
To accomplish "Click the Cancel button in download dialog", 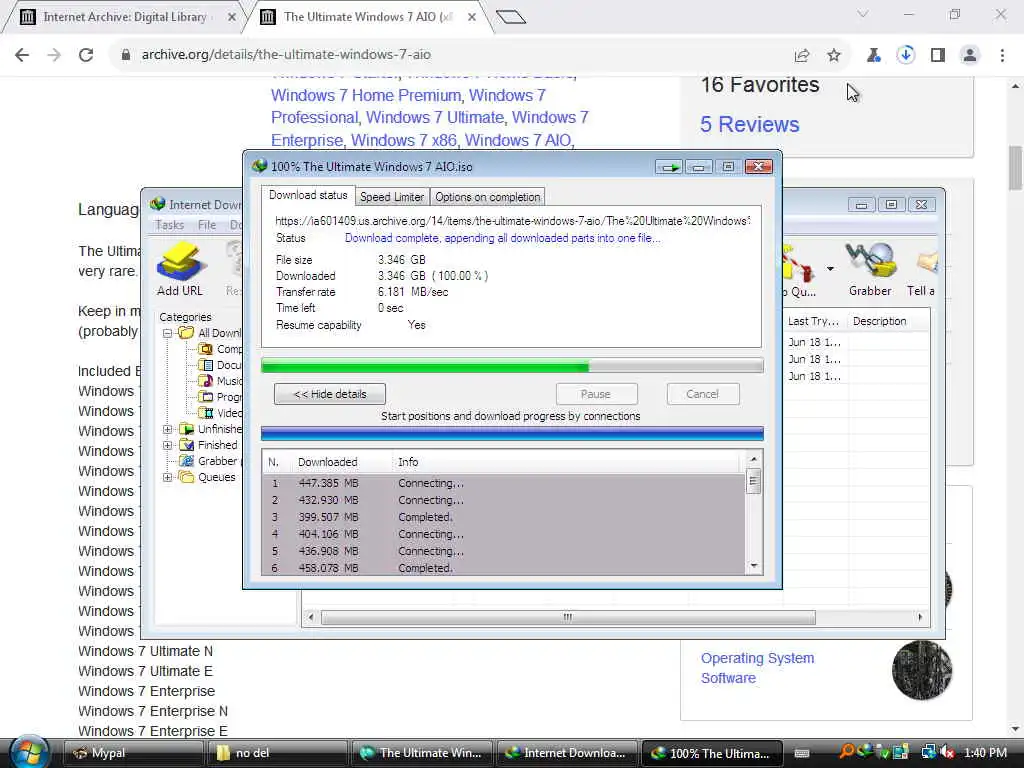I will coord(703,394).
